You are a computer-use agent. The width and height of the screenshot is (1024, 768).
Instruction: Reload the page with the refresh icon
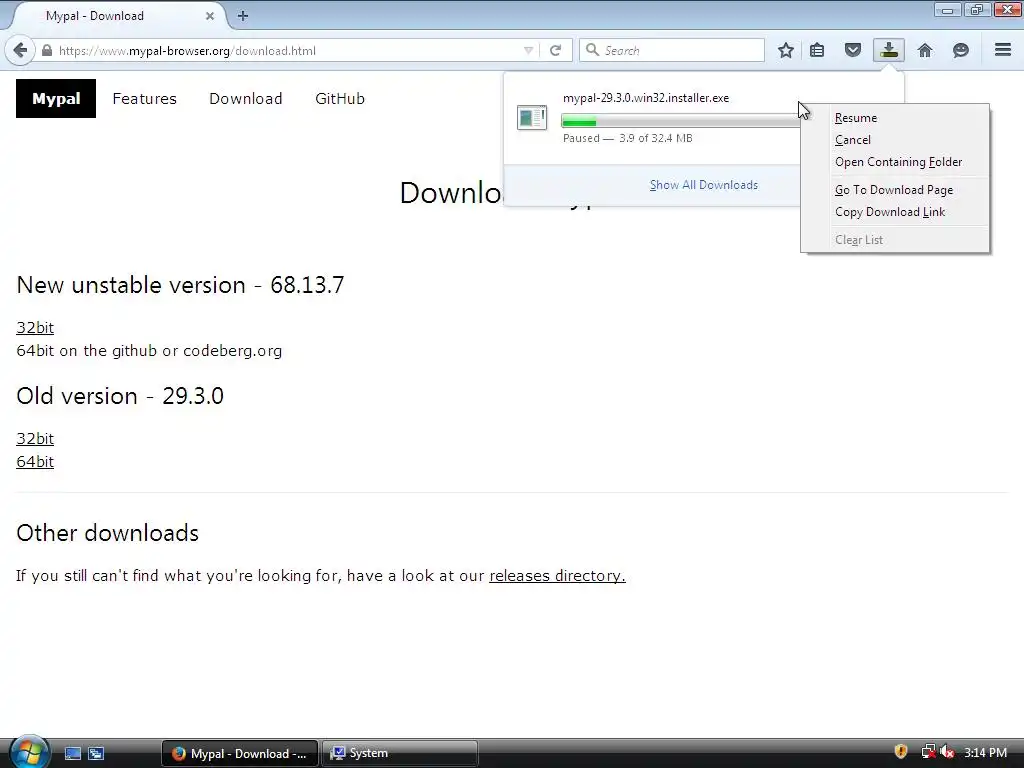[x=555, y=50]
